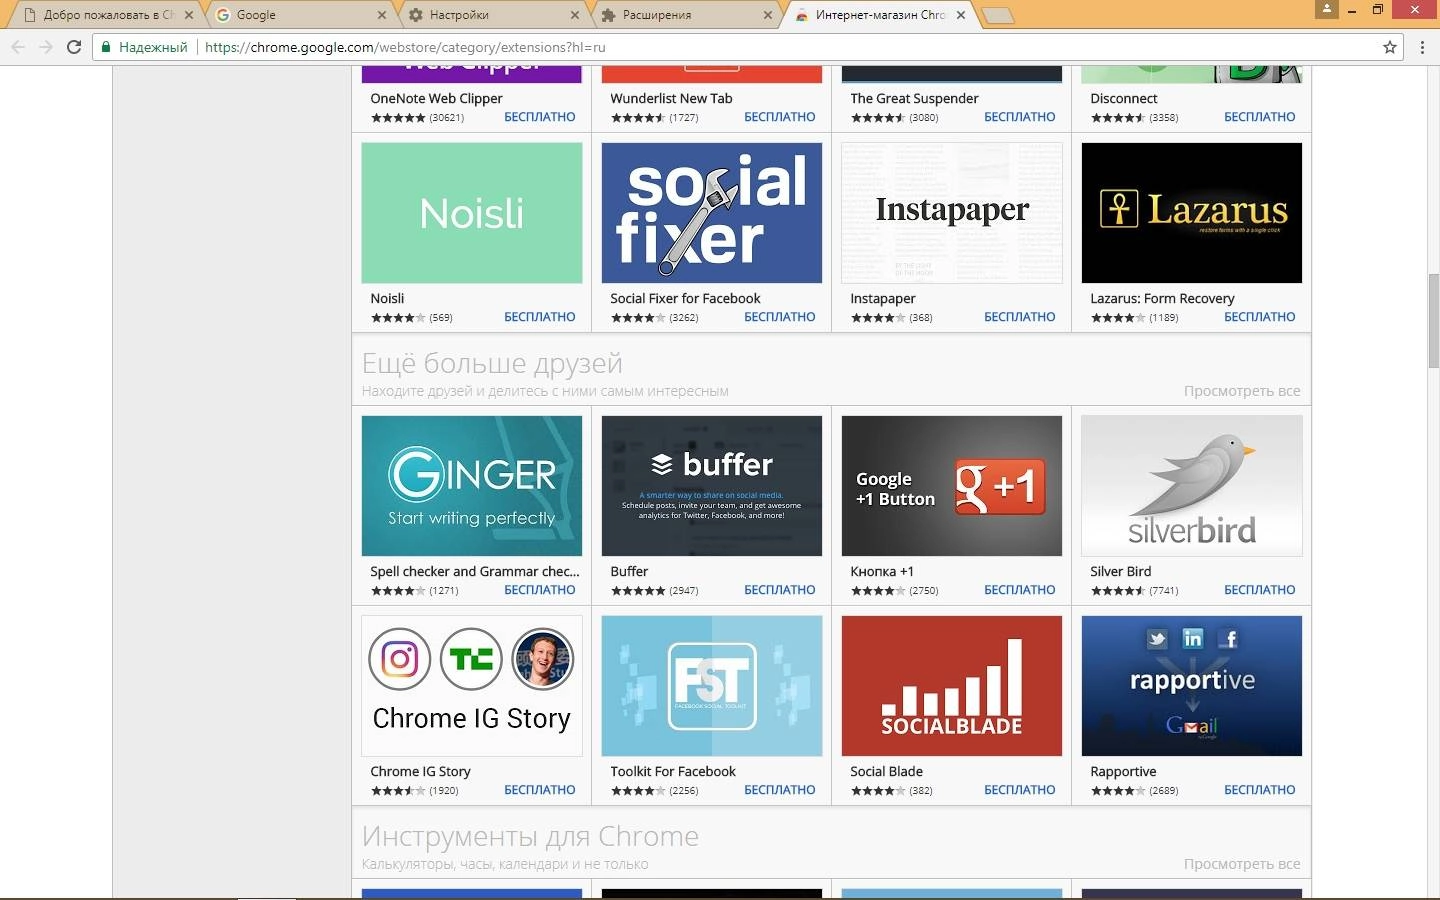This screenshot has width=1440, height=900.
Task: Open the Chrome user profile icon
Action: tap(1327, 9)
